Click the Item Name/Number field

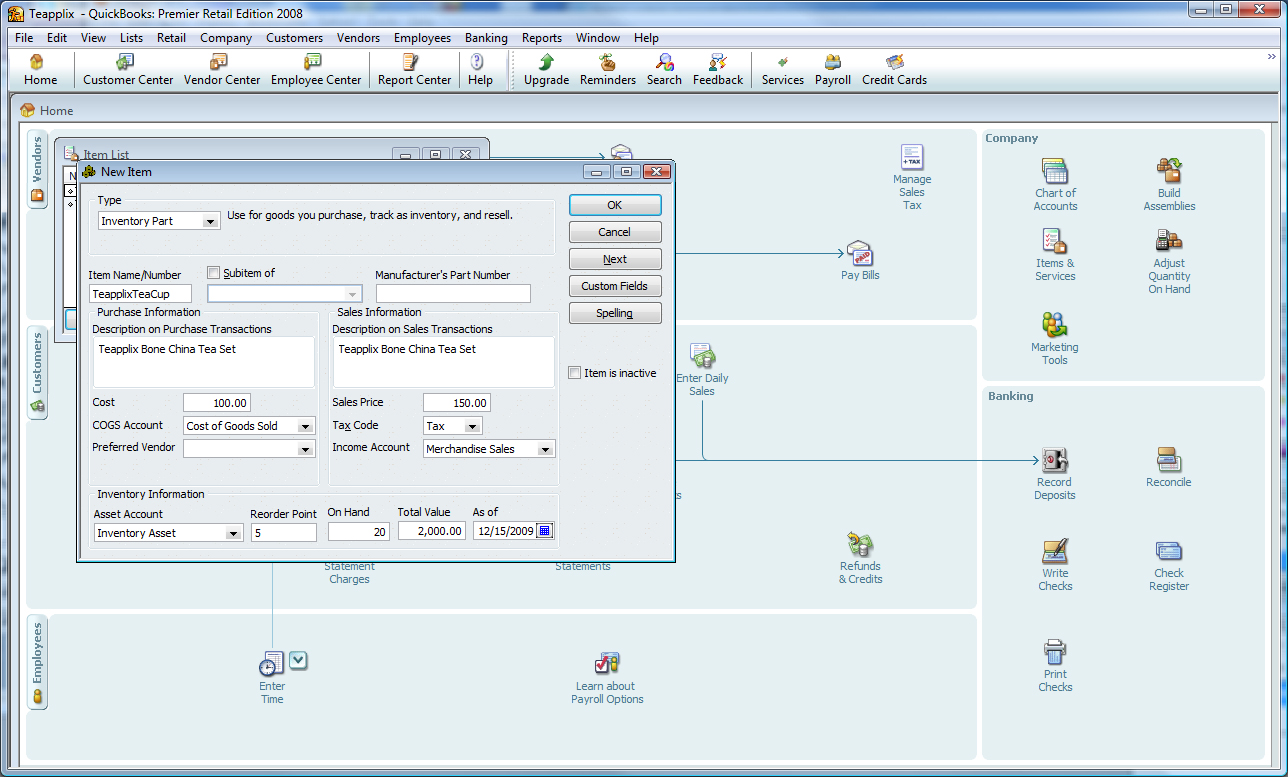pyautogui.click(x=140, y=294)
